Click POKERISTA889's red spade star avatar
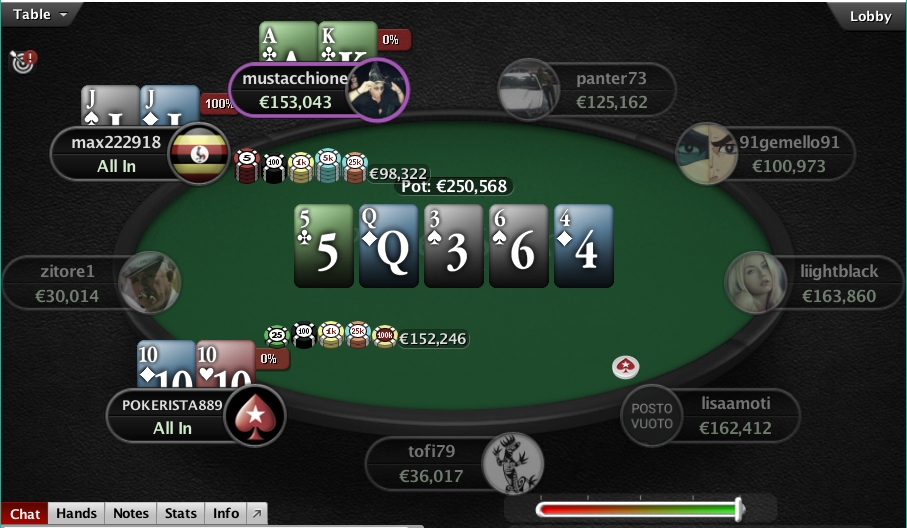907x528 pixels. click(255, 416)
